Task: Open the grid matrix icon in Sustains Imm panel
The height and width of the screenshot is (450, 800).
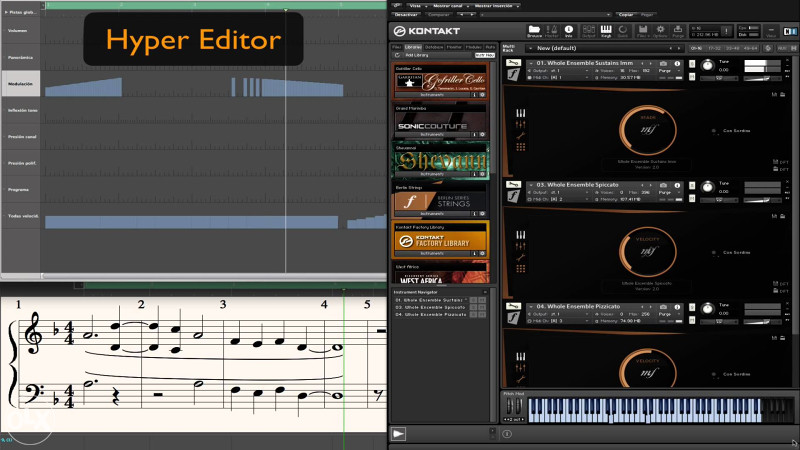Action: (520, 147)
